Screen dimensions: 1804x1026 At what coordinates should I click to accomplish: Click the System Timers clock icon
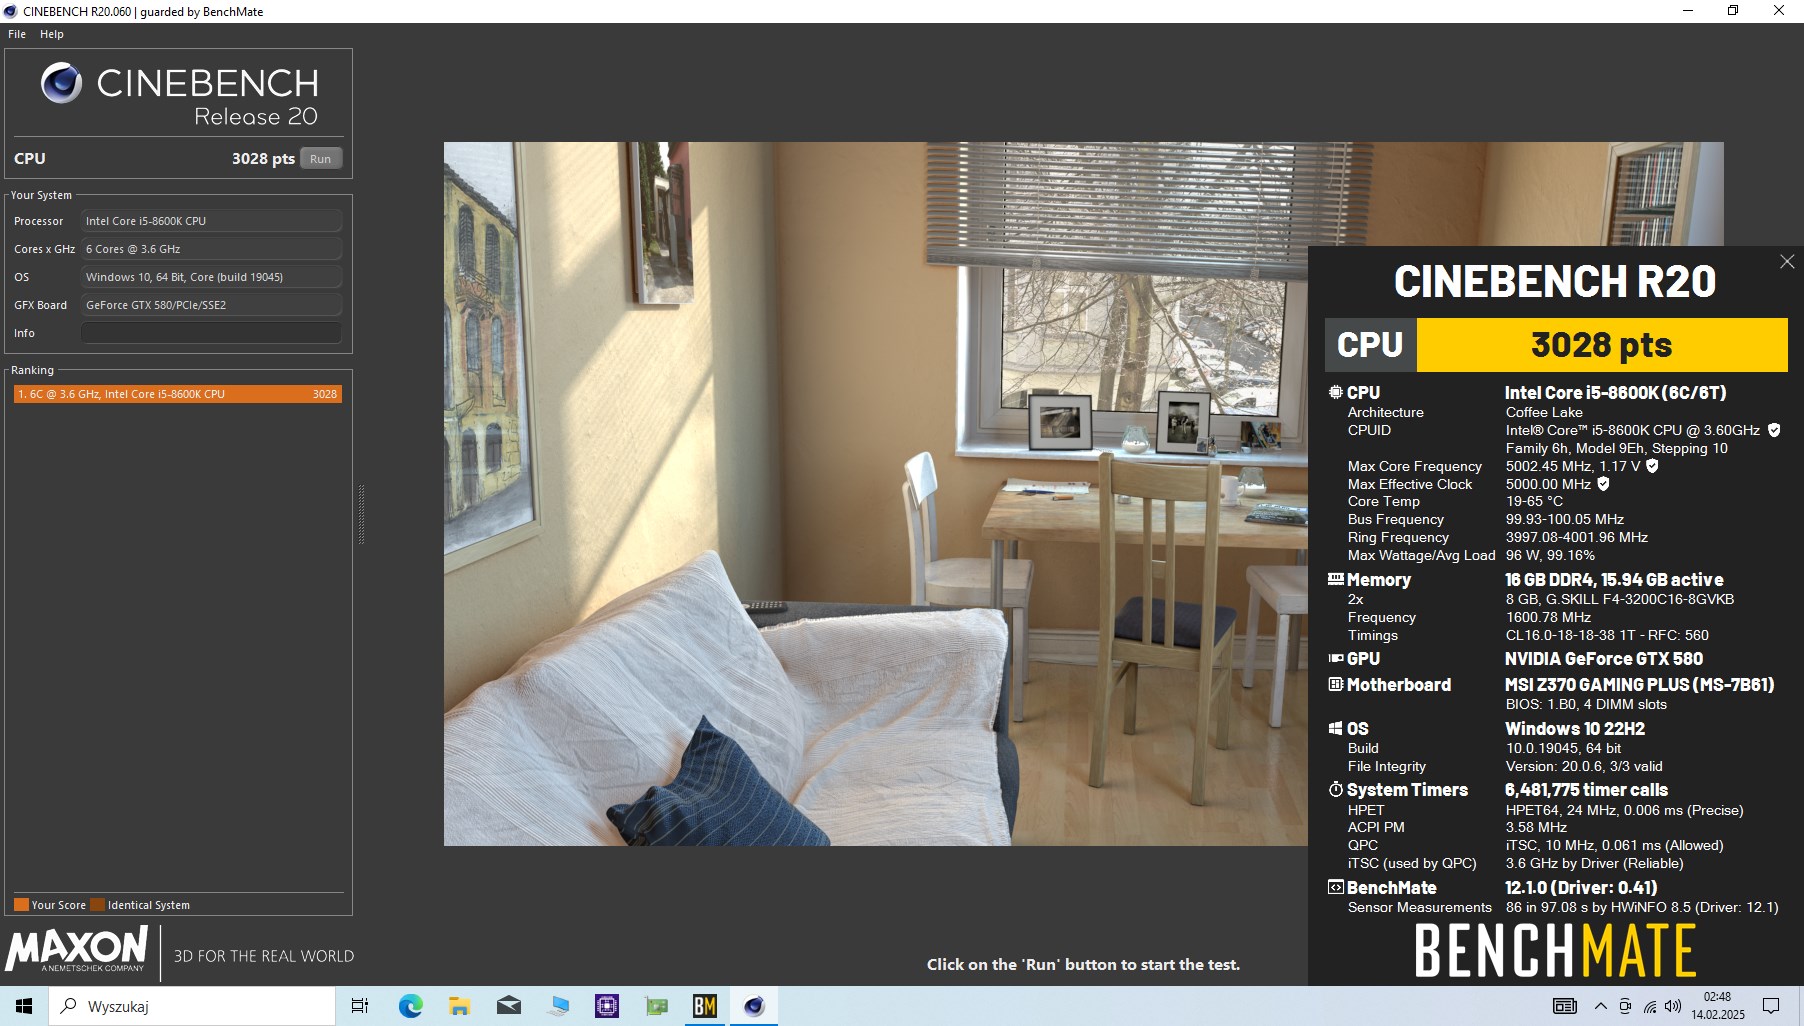1335,789
